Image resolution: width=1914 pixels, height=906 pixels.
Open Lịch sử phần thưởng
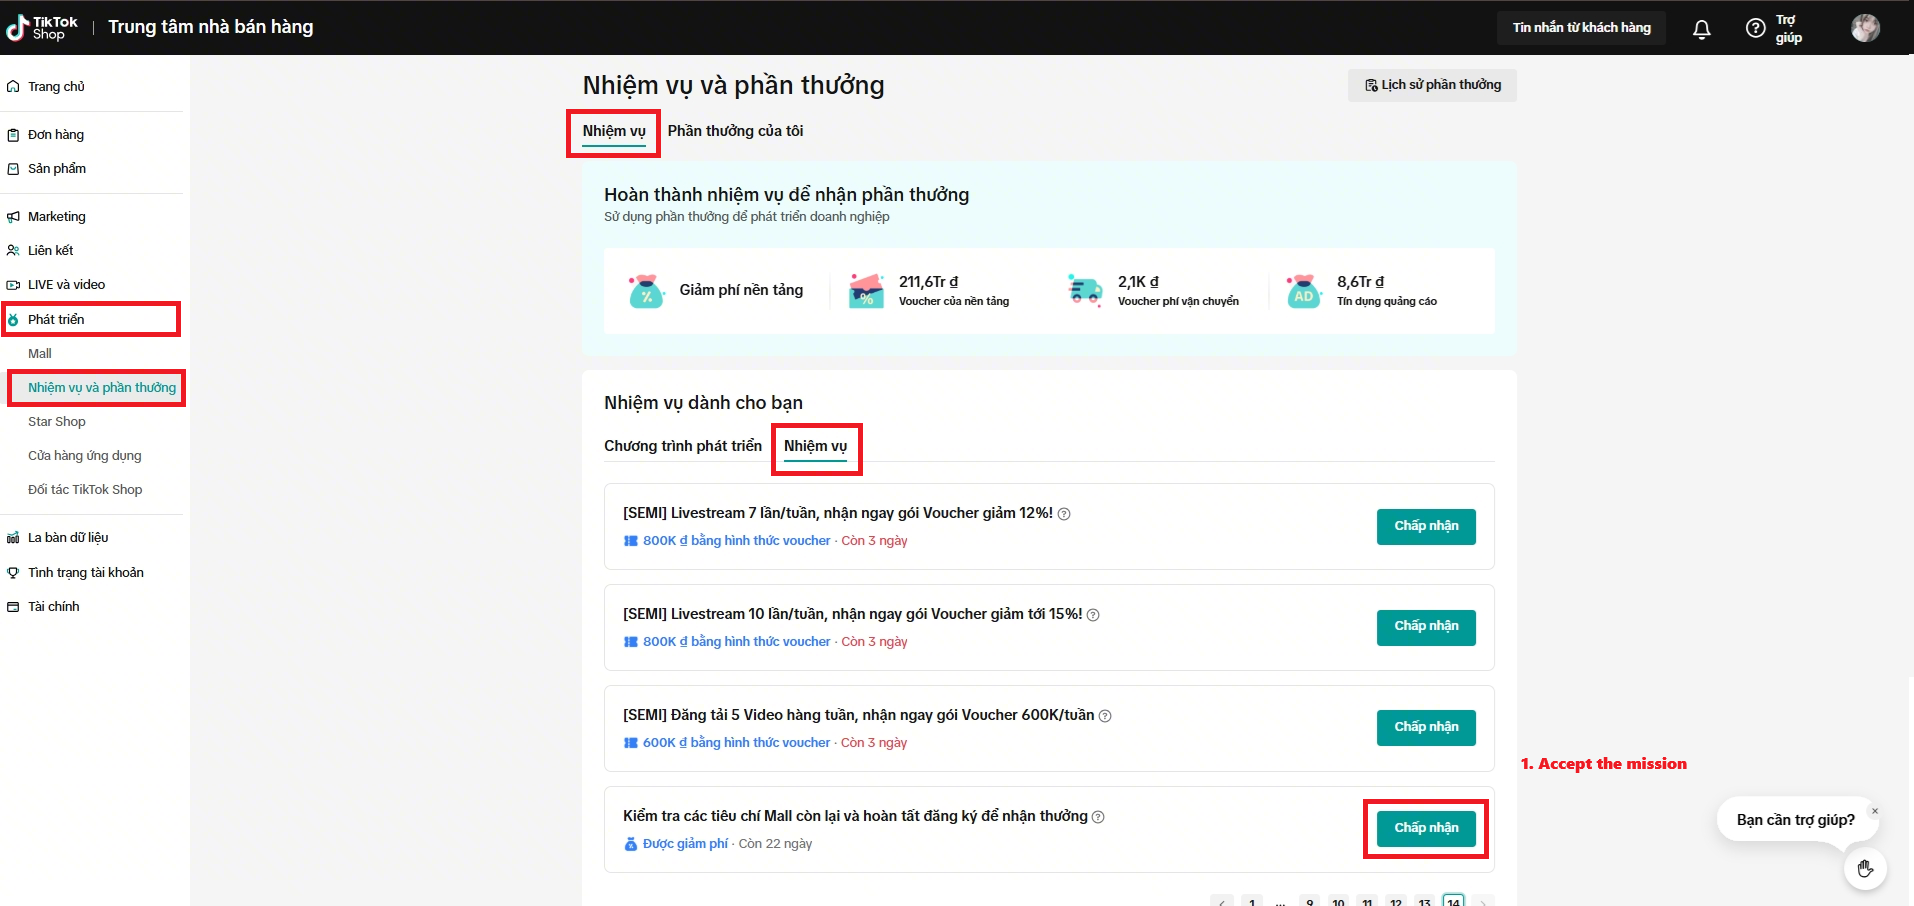pos(1432,85)
